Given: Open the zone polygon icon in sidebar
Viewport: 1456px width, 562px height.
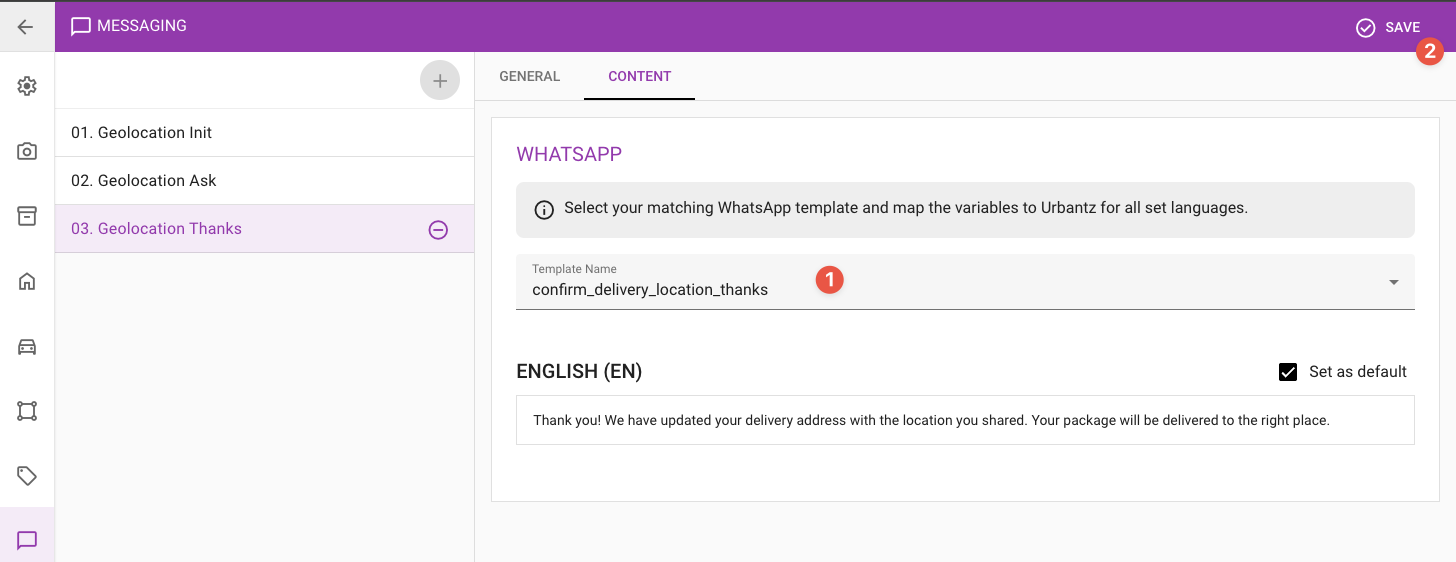Looking at the screenshot, I should pos(27,411).
